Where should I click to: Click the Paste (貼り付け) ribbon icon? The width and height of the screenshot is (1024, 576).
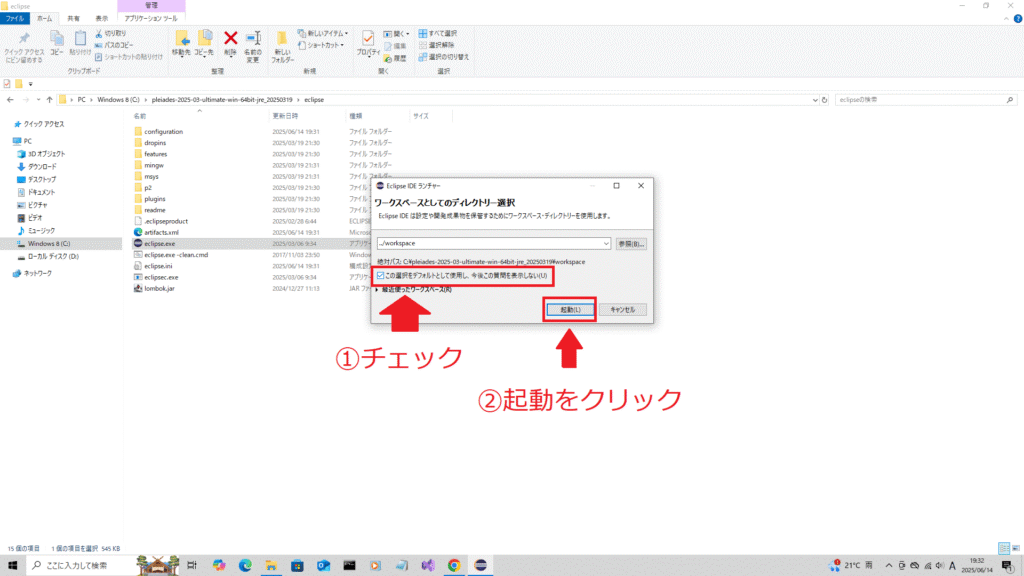coord(80,43)
